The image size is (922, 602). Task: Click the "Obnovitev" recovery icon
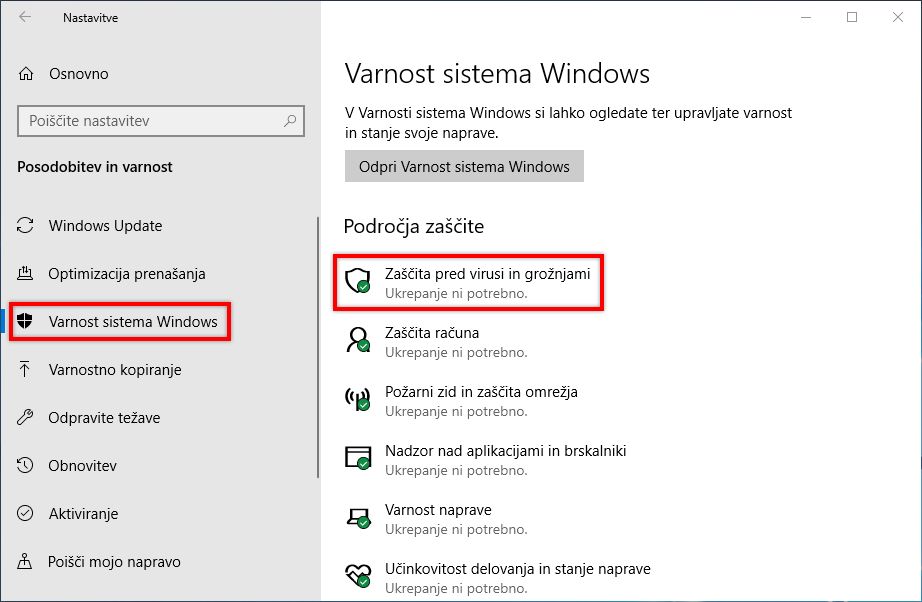pyautogui.click(x=25, y=465)
